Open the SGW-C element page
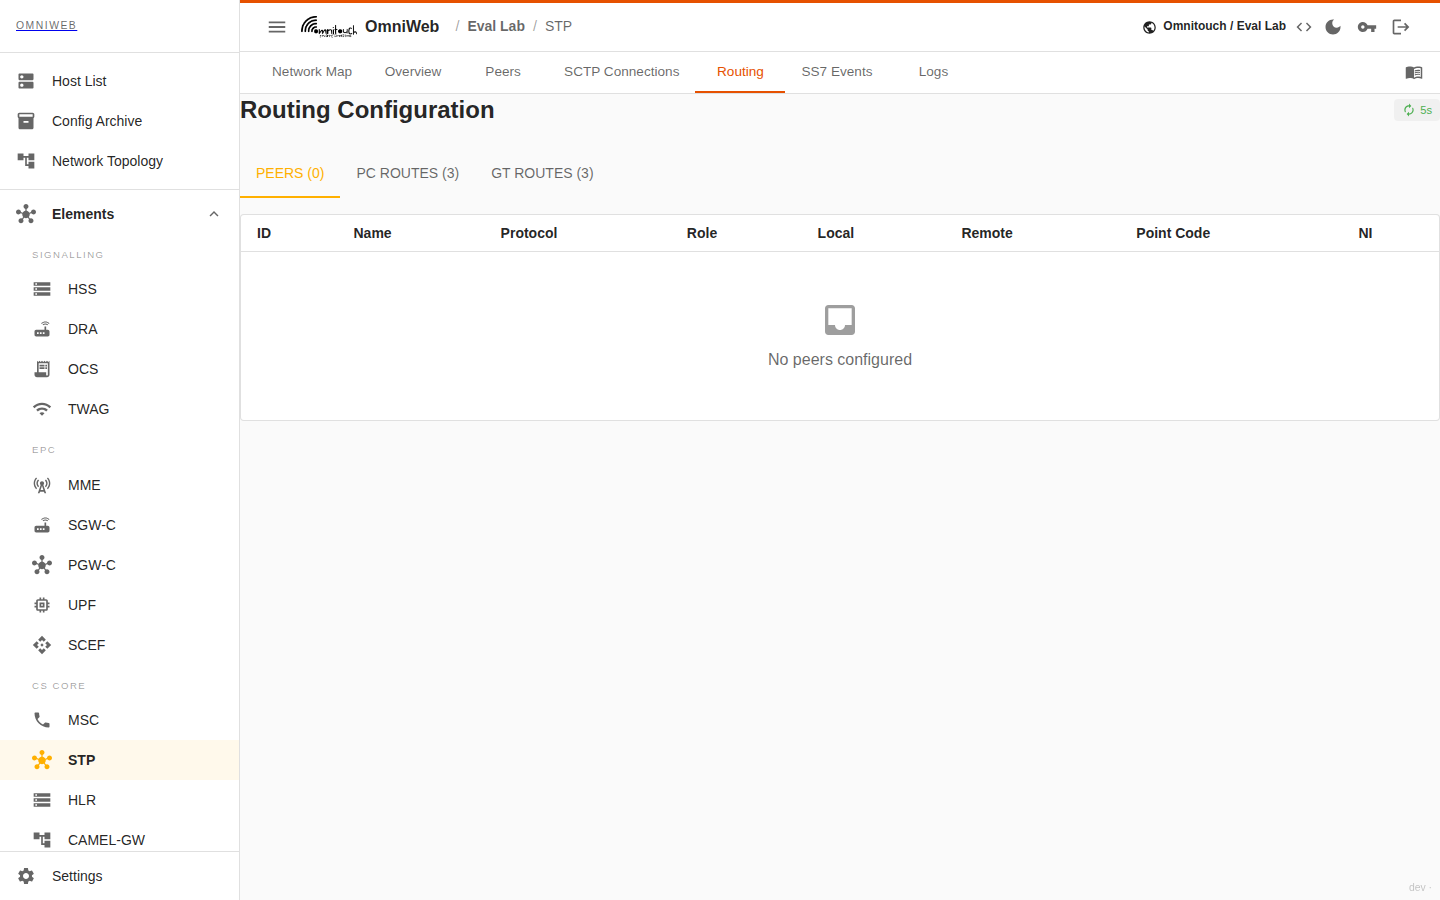Viewport: 1440px width, 900px height. tap(120, 525)
